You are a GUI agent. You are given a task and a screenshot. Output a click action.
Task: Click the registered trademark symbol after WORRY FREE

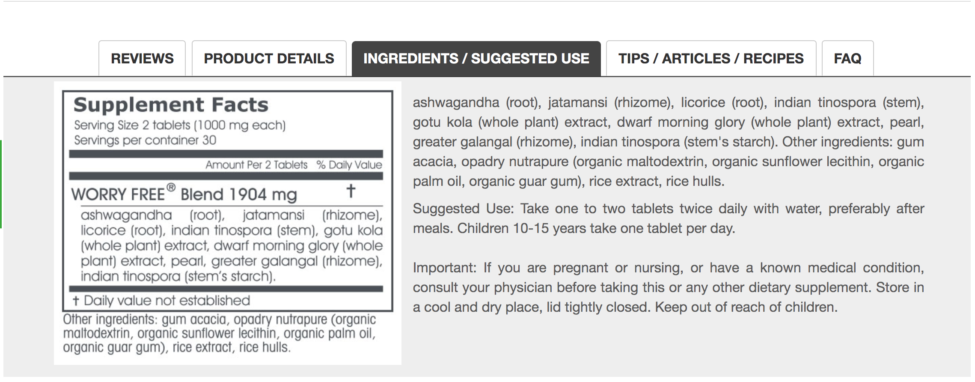[171, 187]
